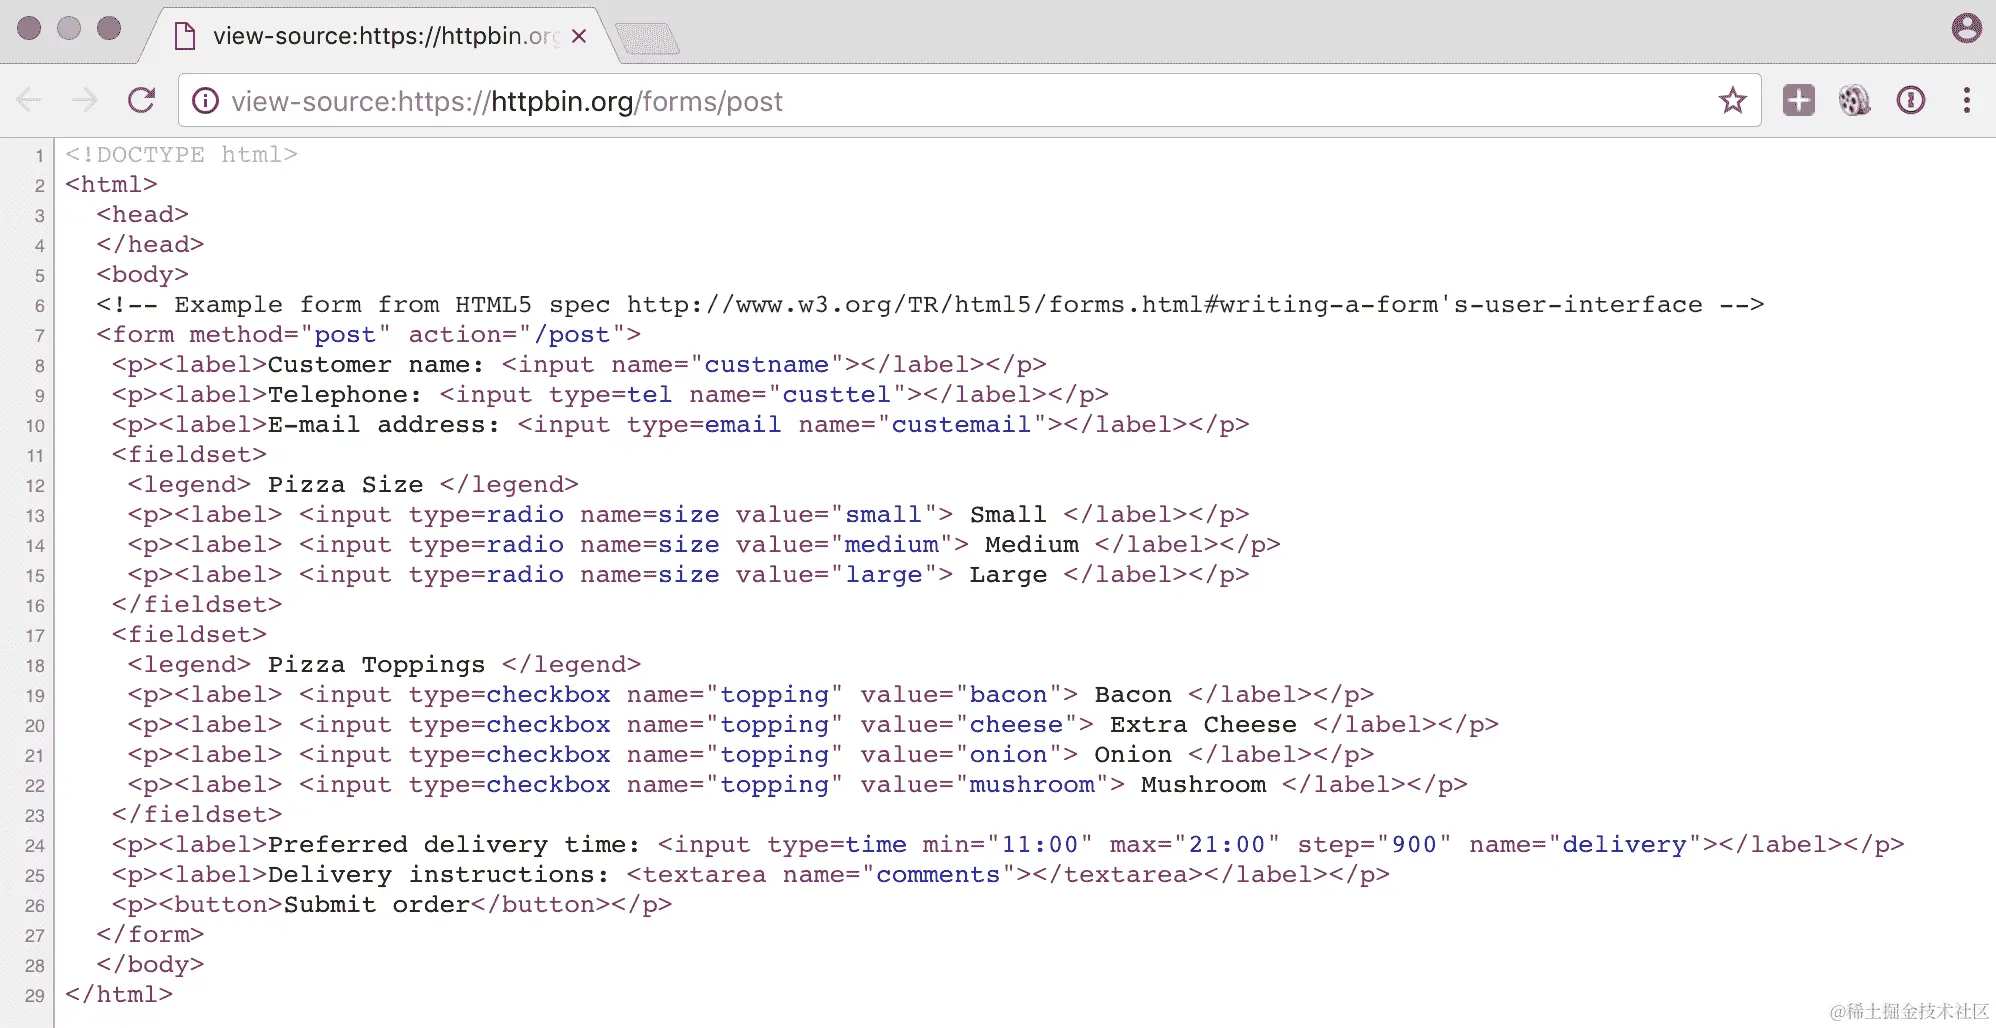Click the closing "</form>" tag on line 27
1996x1028 pixels.
tap(150, 935)
